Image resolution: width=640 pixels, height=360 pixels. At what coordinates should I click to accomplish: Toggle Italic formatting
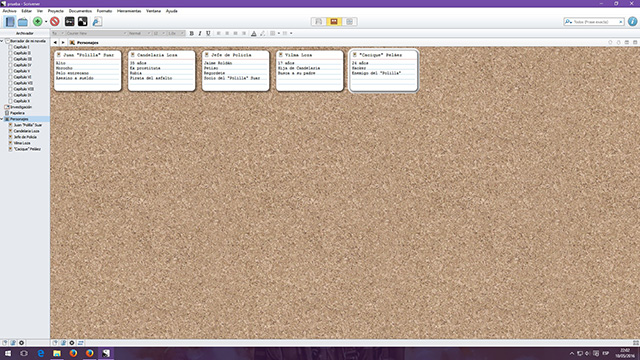[200, 33]
